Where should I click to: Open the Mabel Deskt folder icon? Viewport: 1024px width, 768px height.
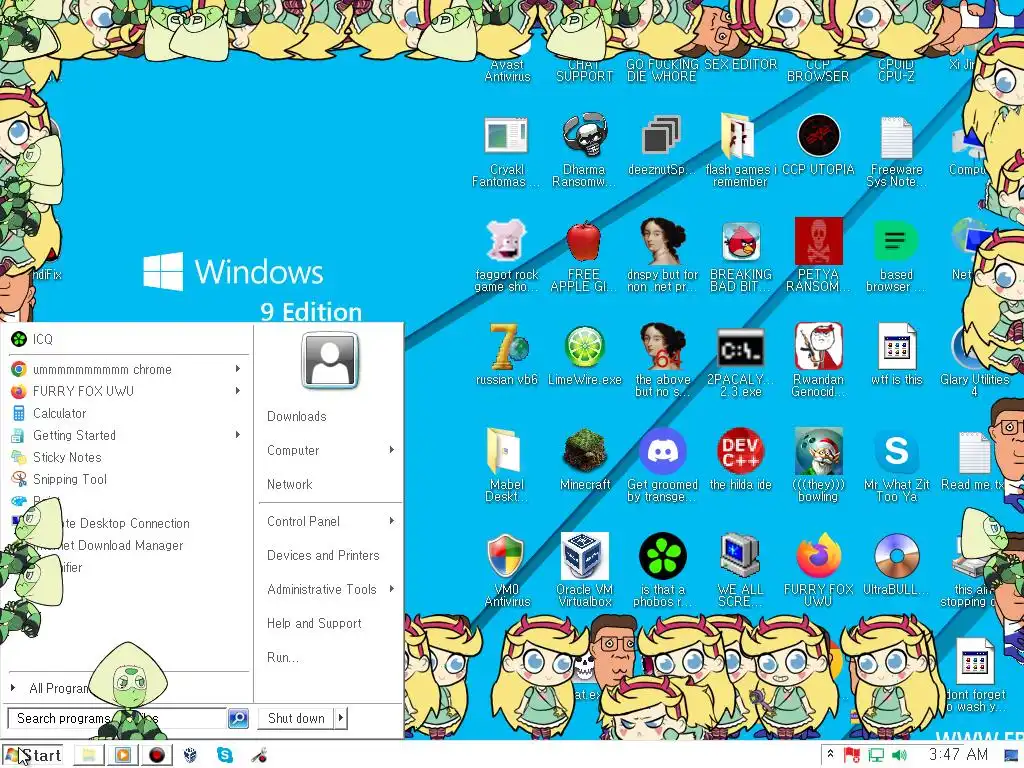point(504,451)
